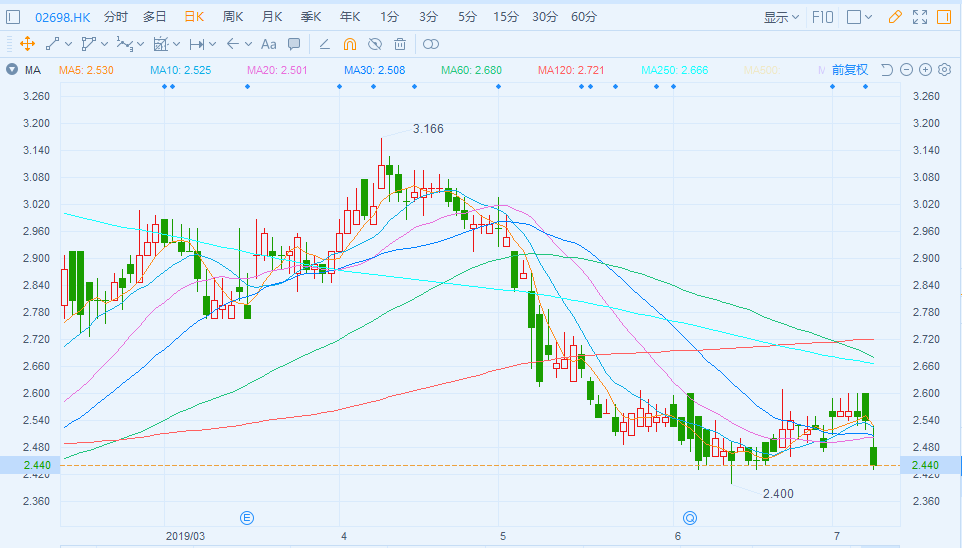Click the 前复权 adjustment button
Viewport: 962px width, 548px height.
coord(849,70)
